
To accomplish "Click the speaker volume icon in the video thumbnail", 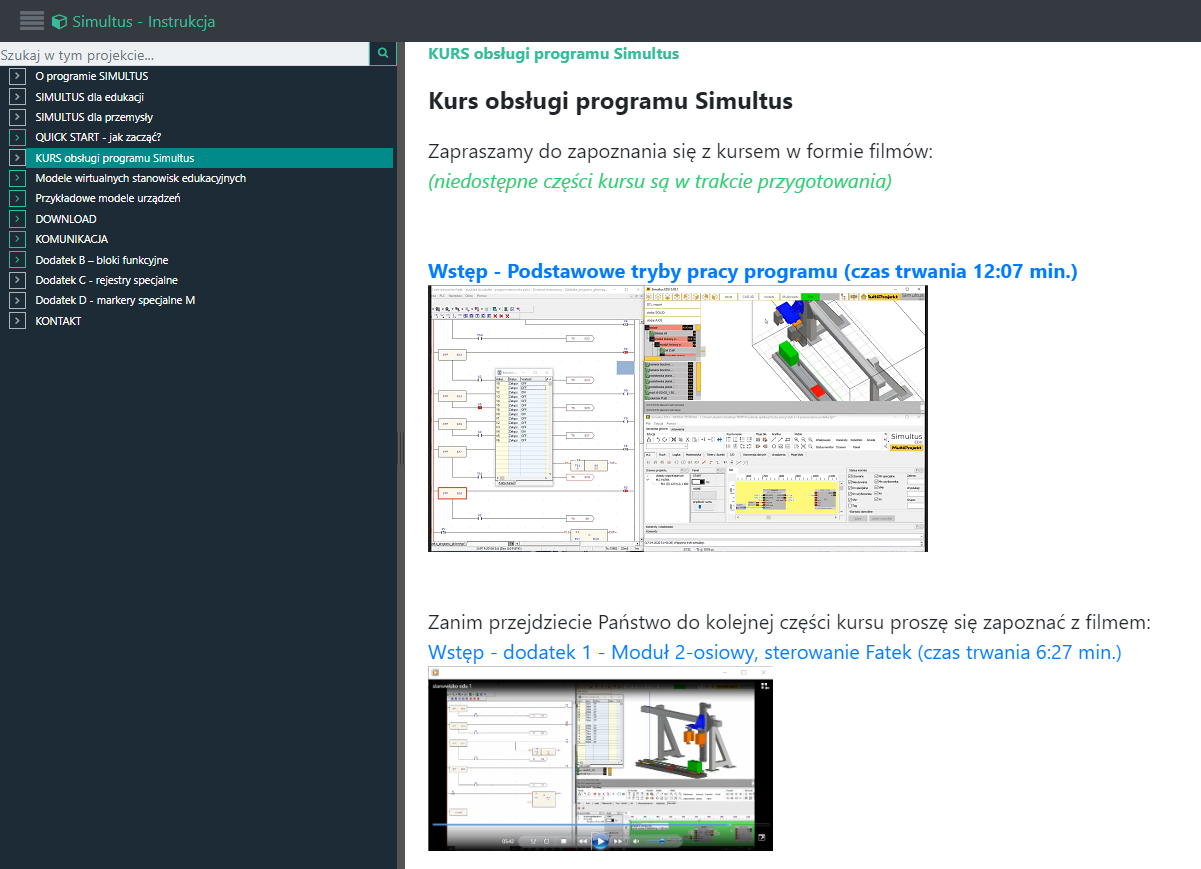I will pyautogui.click(x=636, y=841).
